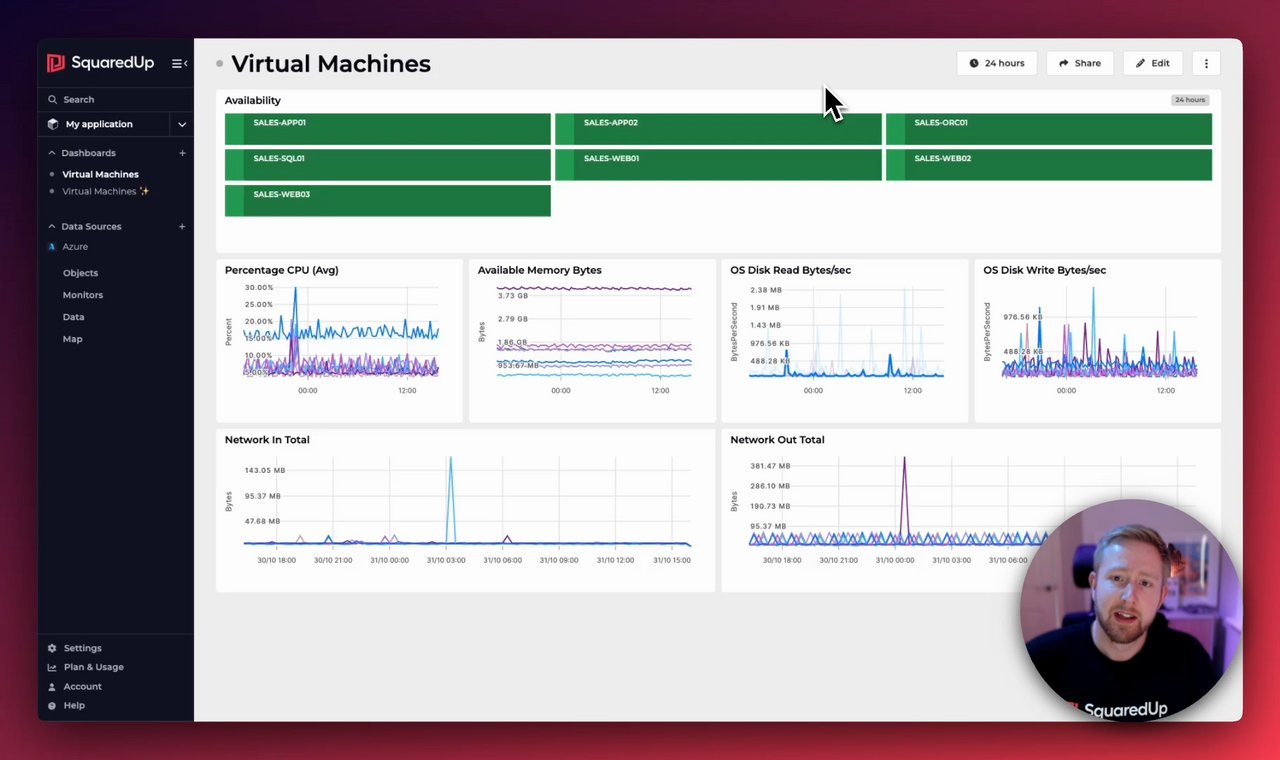
Task: Edit the current dashboard
Action: point(1153,63)
